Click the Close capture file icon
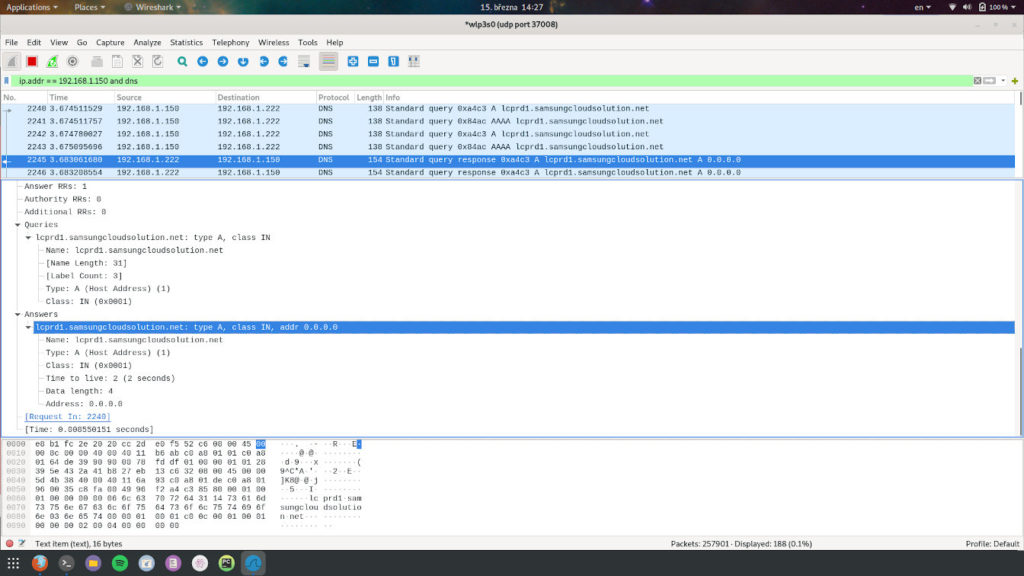Image resolution: width=1024 pixels, height=576 pixels. (x=137, y=61)
